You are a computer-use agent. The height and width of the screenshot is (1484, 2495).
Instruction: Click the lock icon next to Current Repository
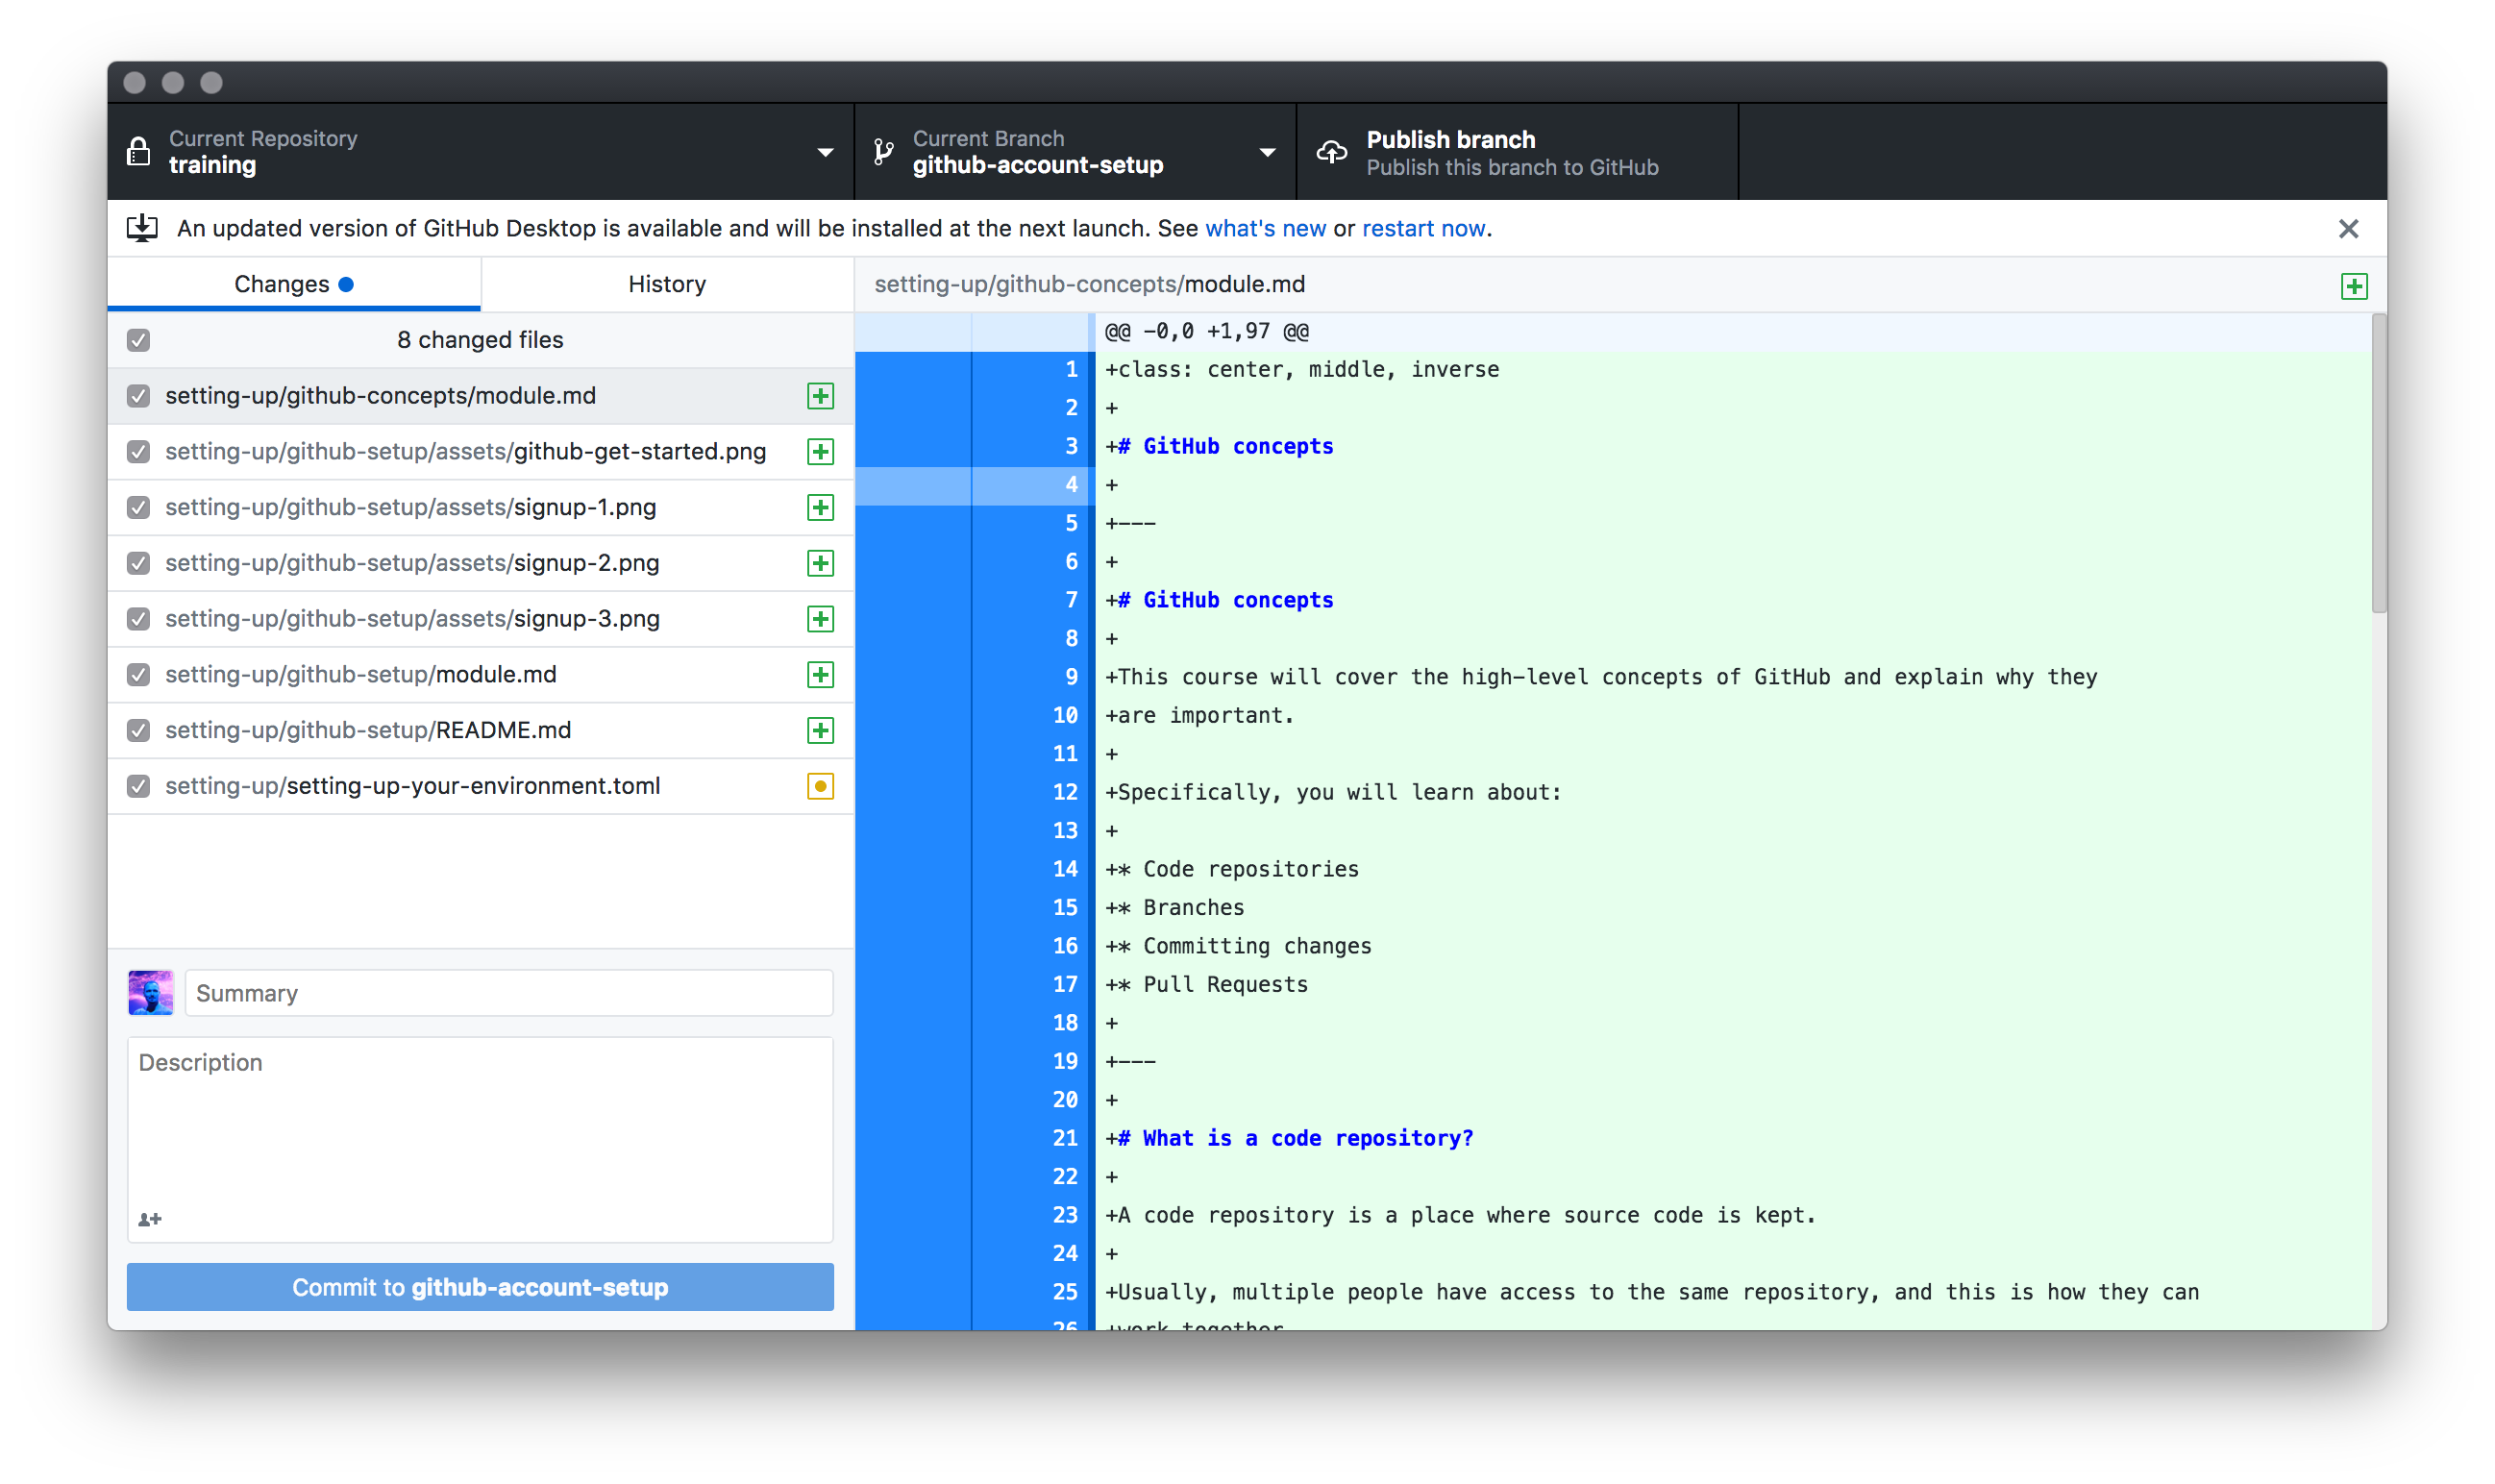point(139,152)
